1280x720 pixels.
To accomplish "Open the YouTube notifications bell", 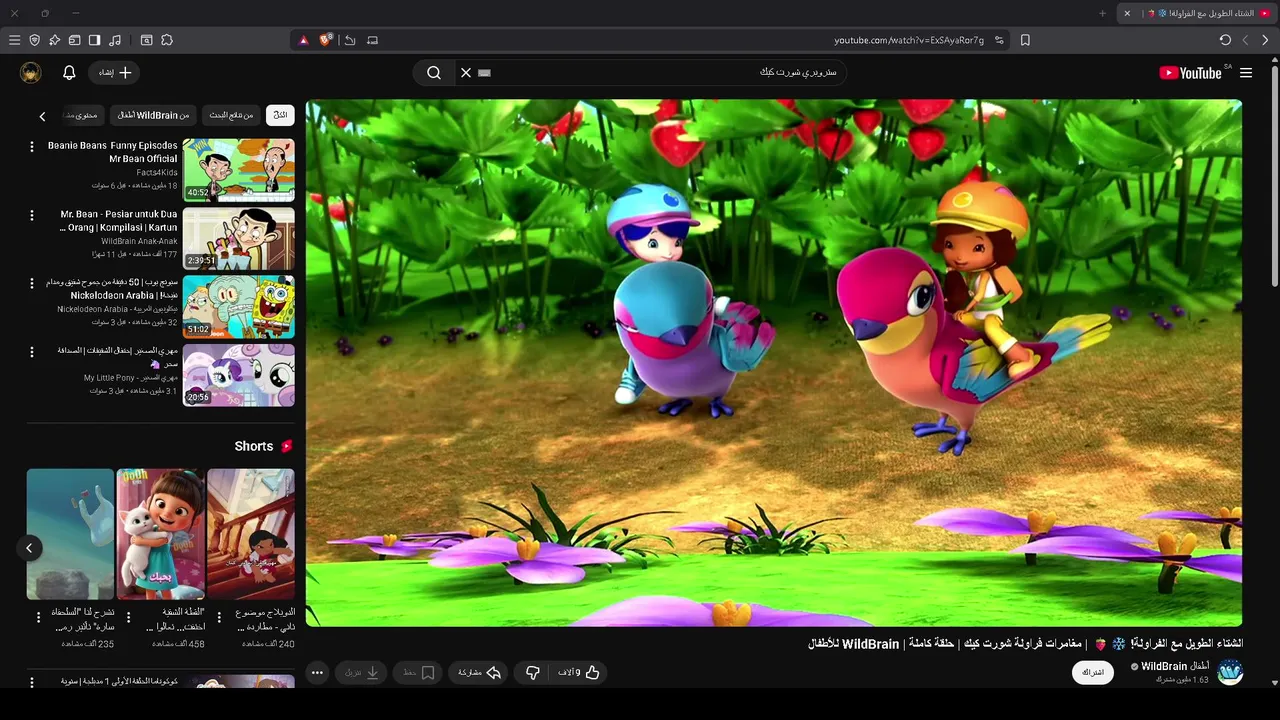I will click(69, 73).
